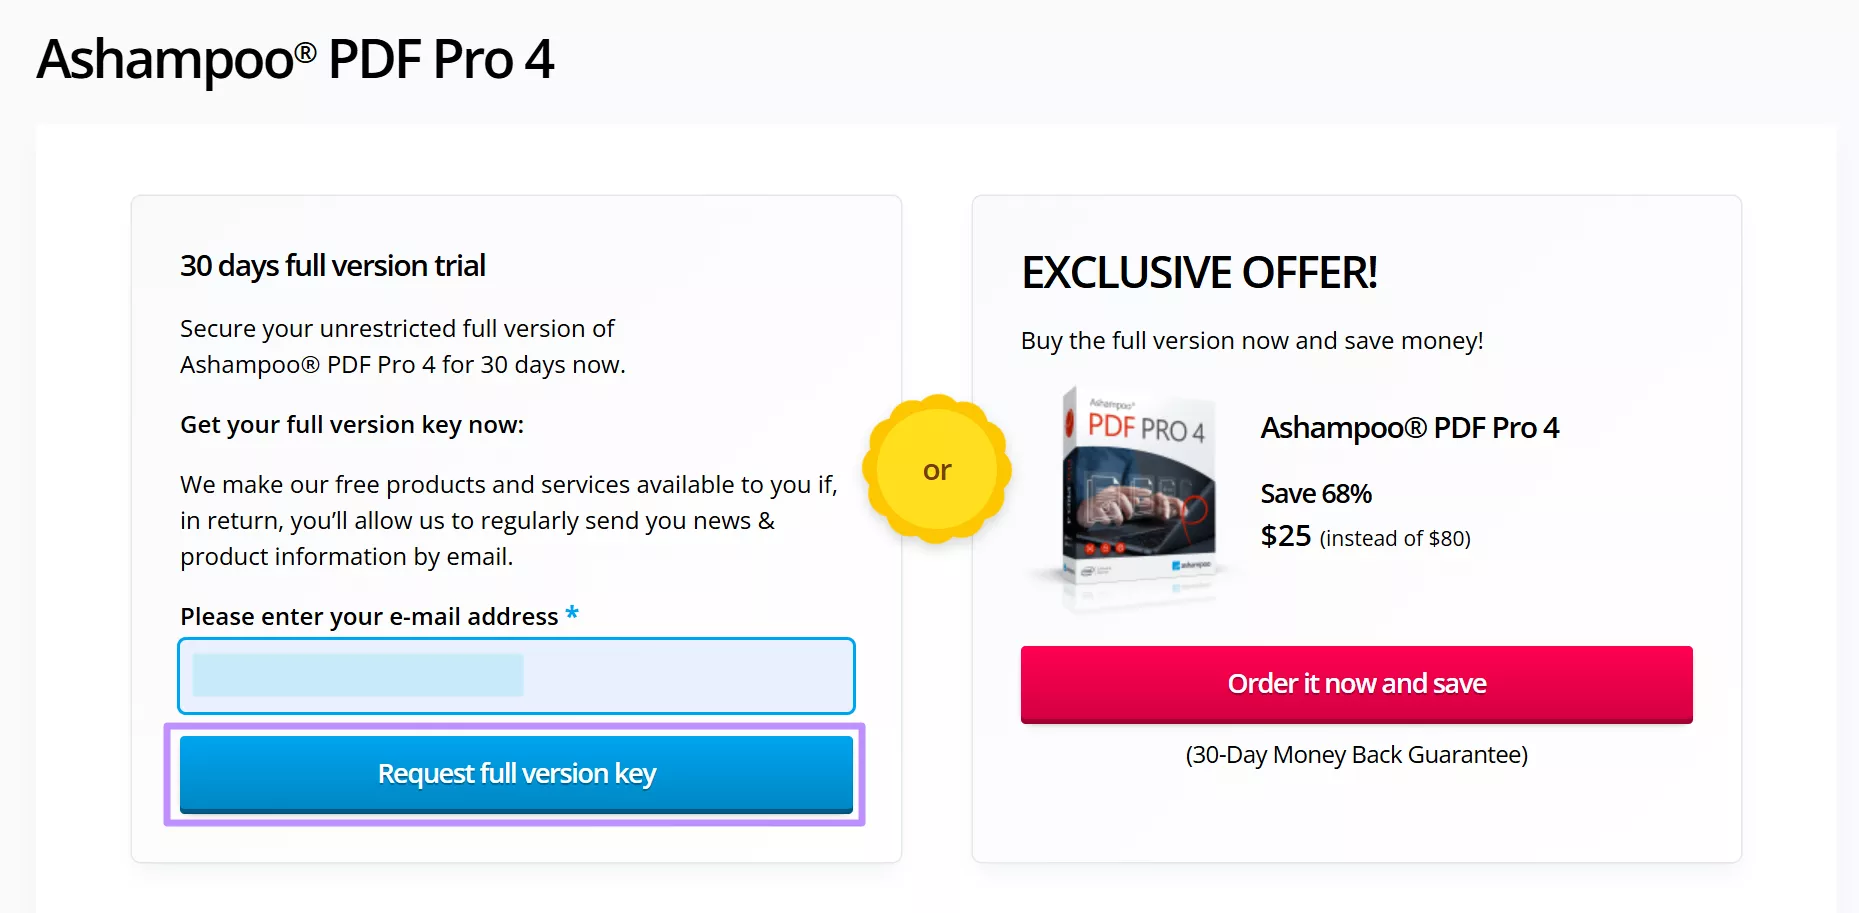1859x913 pixels.
Task: Click the $25 price
Action: (1286, 537)
